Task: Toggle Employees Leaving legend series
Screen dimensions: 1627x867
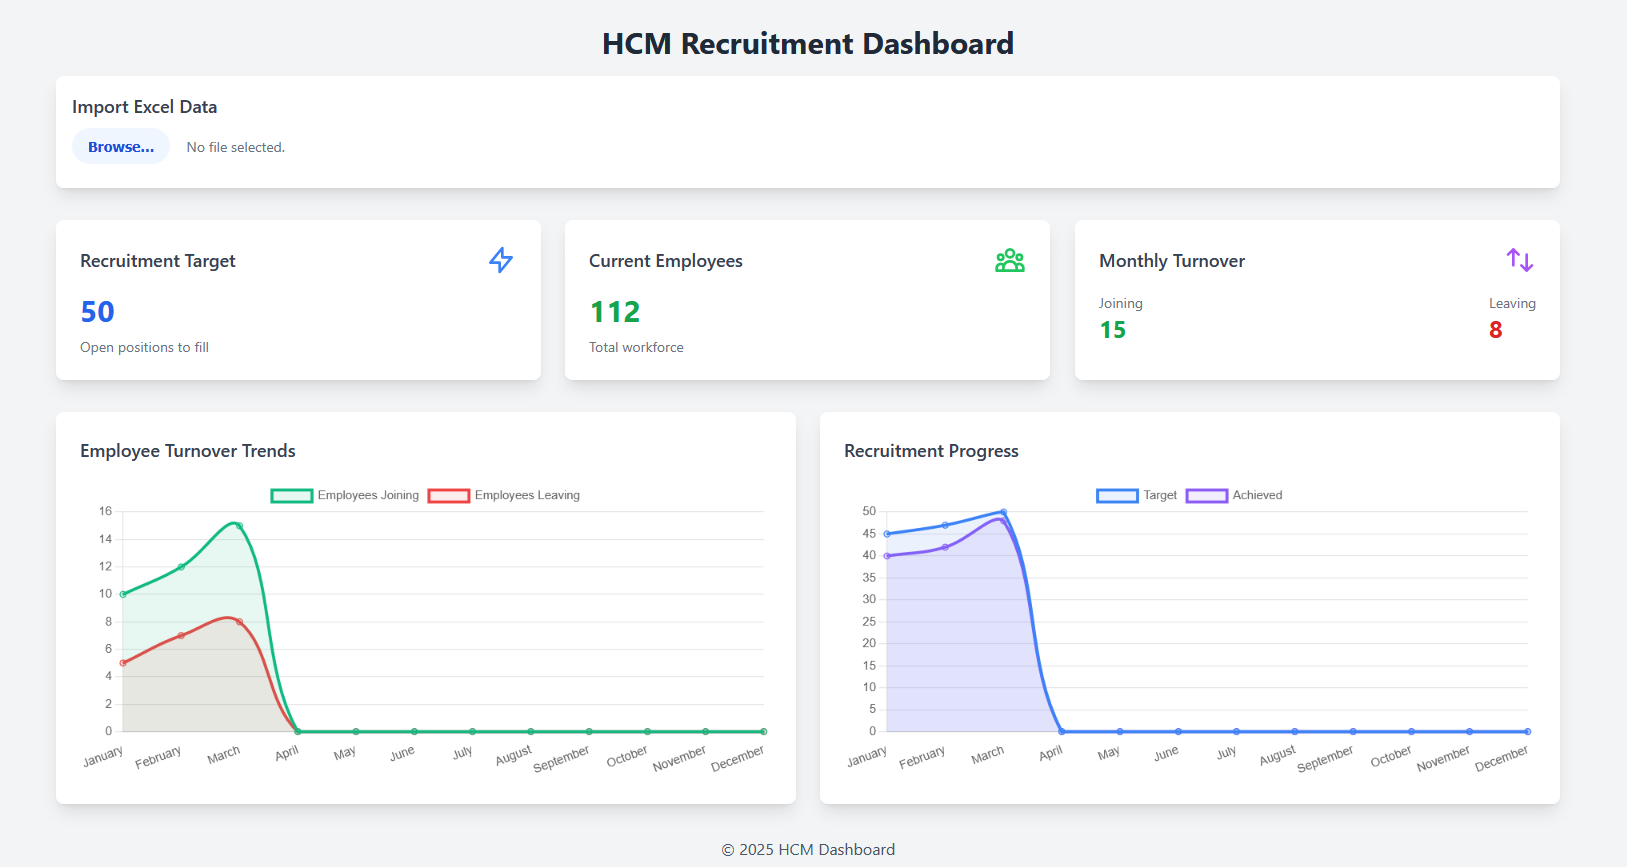Action: coord(527,495)
